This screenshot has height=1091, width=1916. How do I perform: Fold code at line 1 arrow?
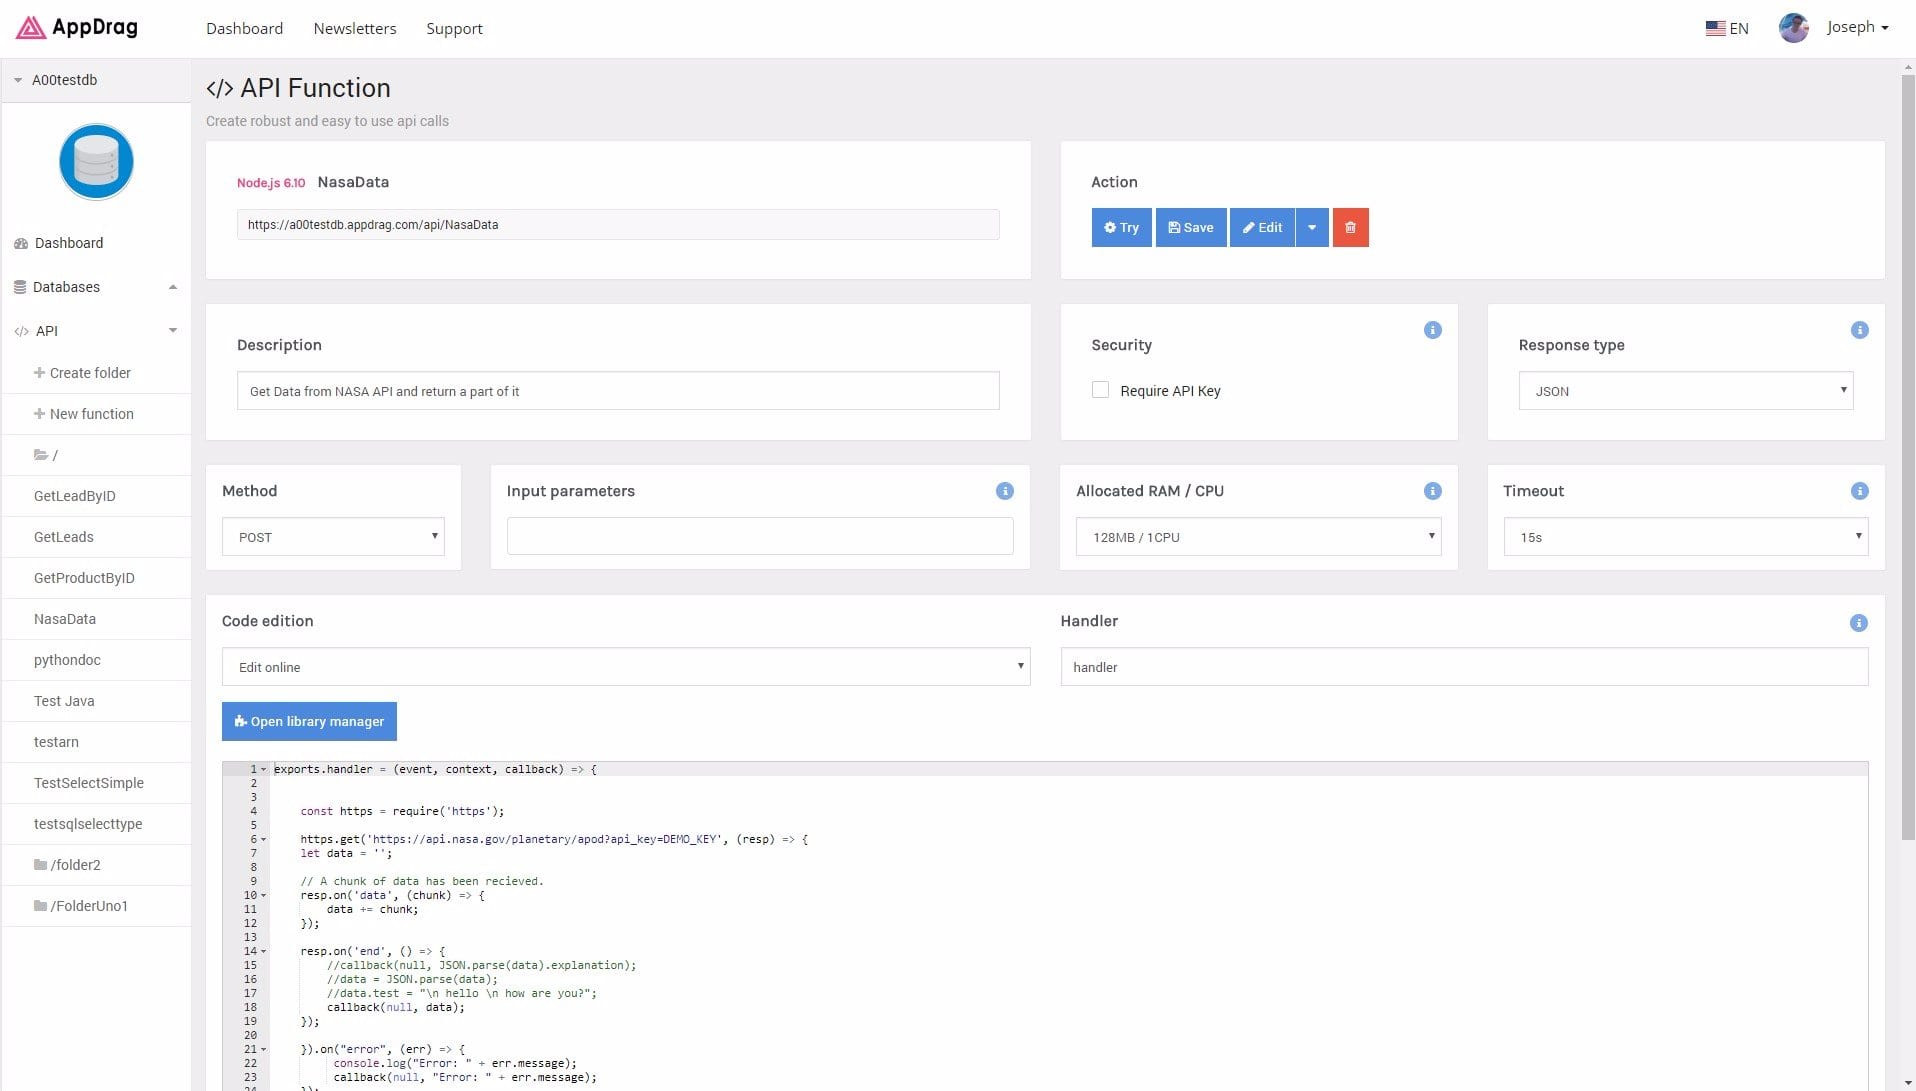pyautogui.click(x=264, y=770)
